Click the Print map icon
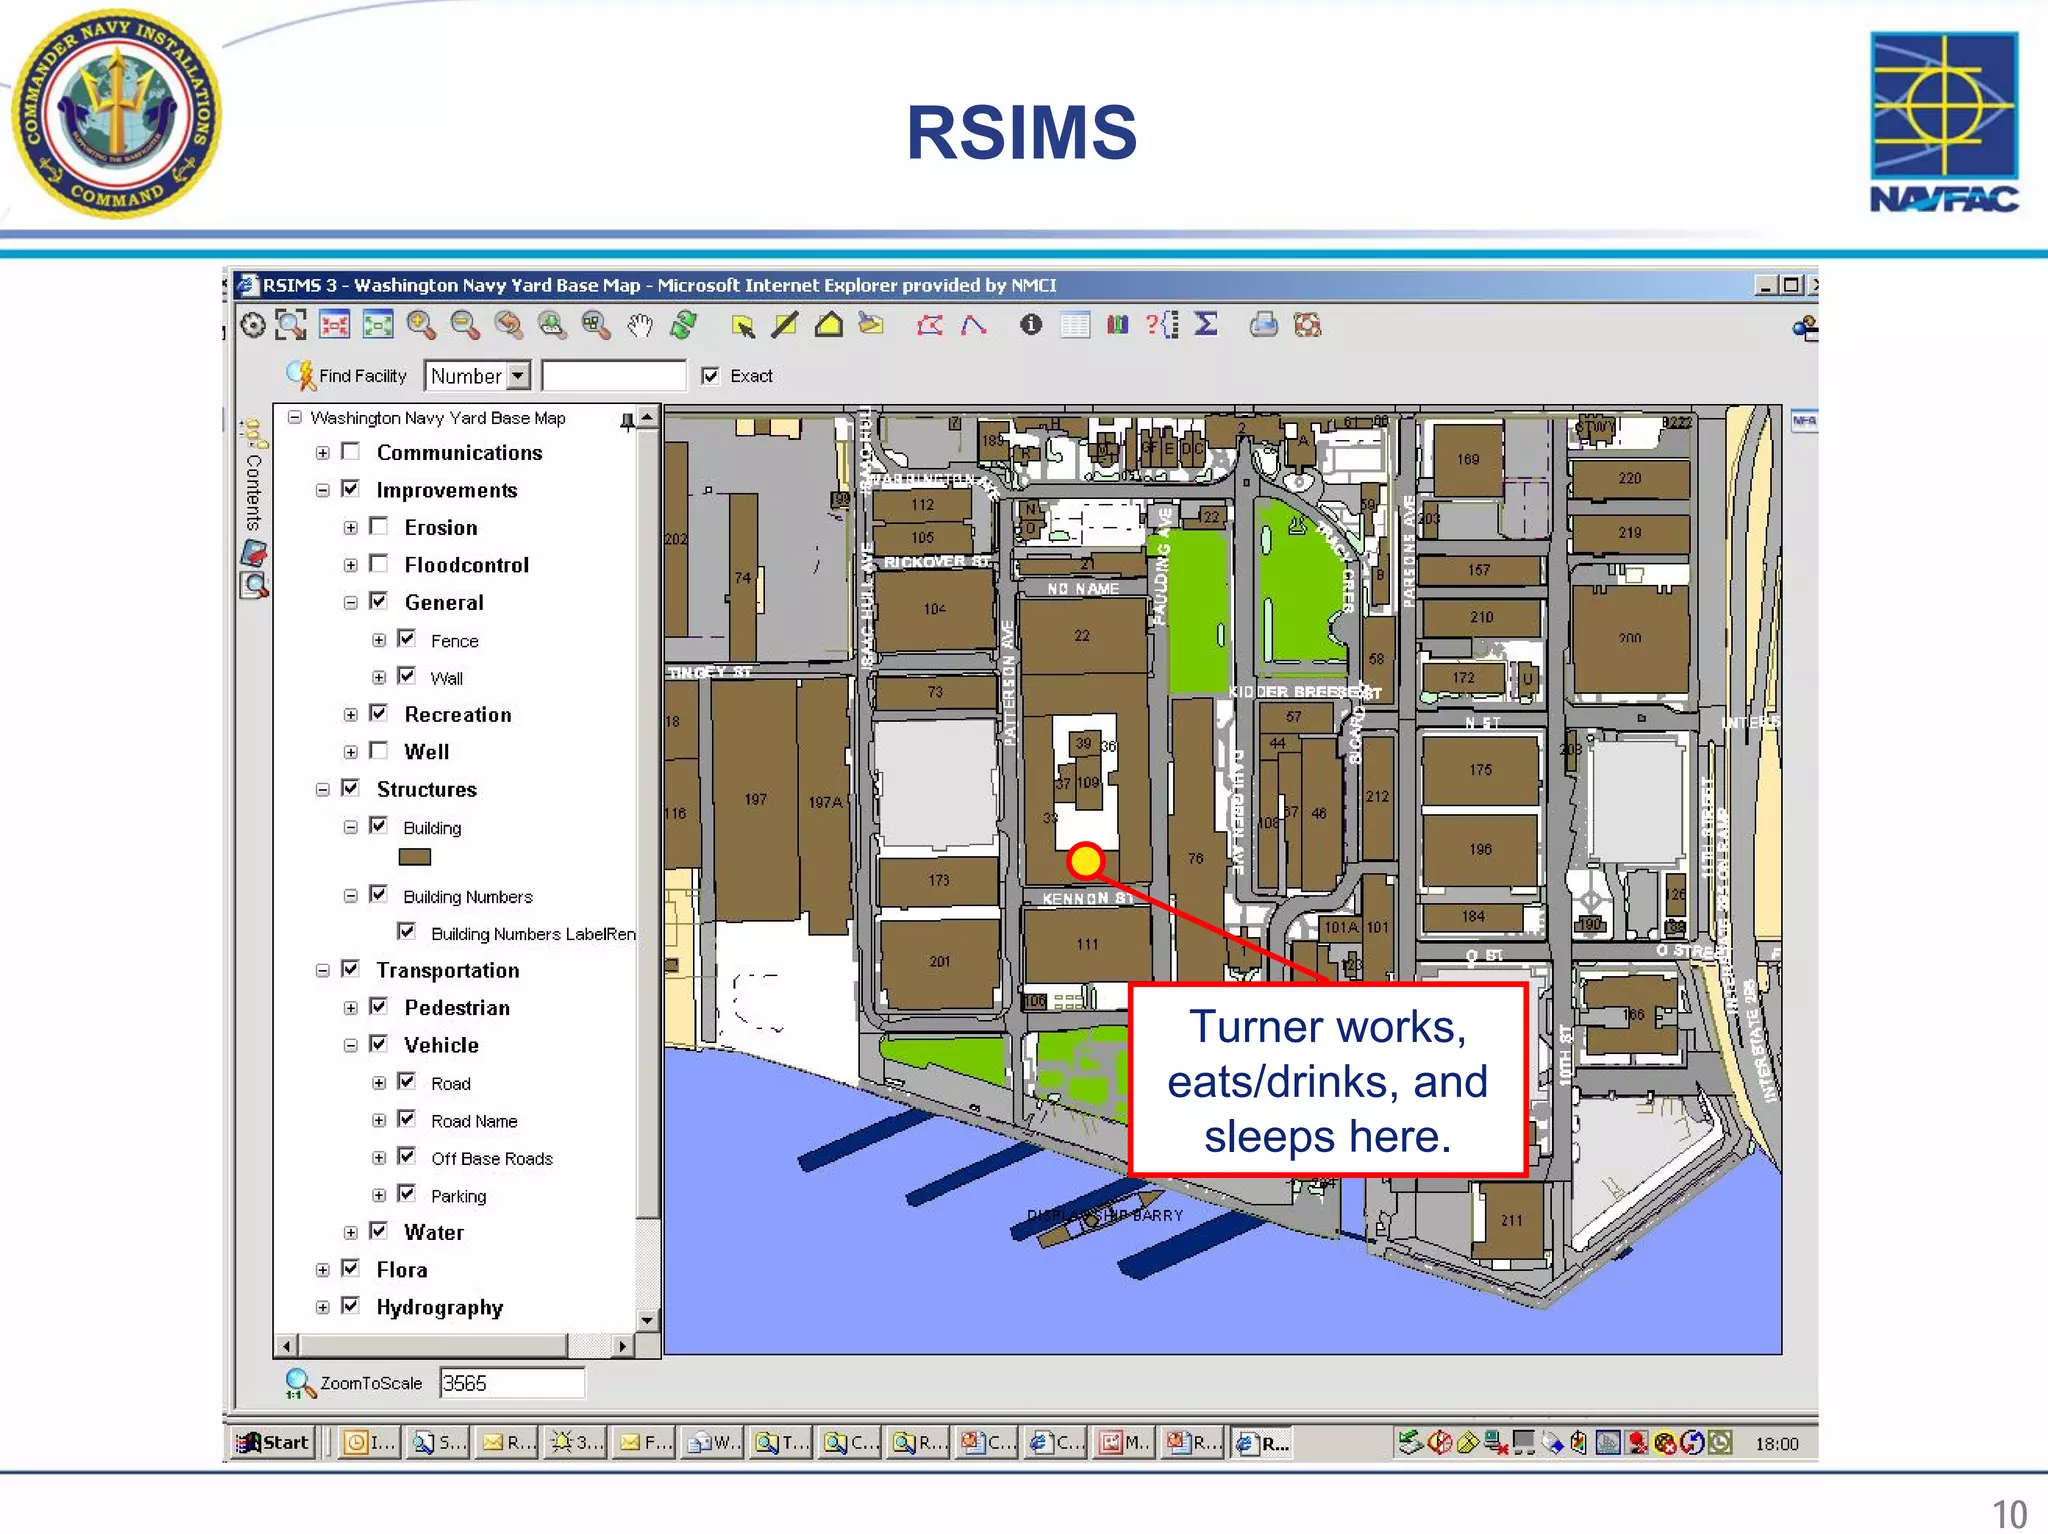2048x1534 pixels. [x=1263, y=325]
